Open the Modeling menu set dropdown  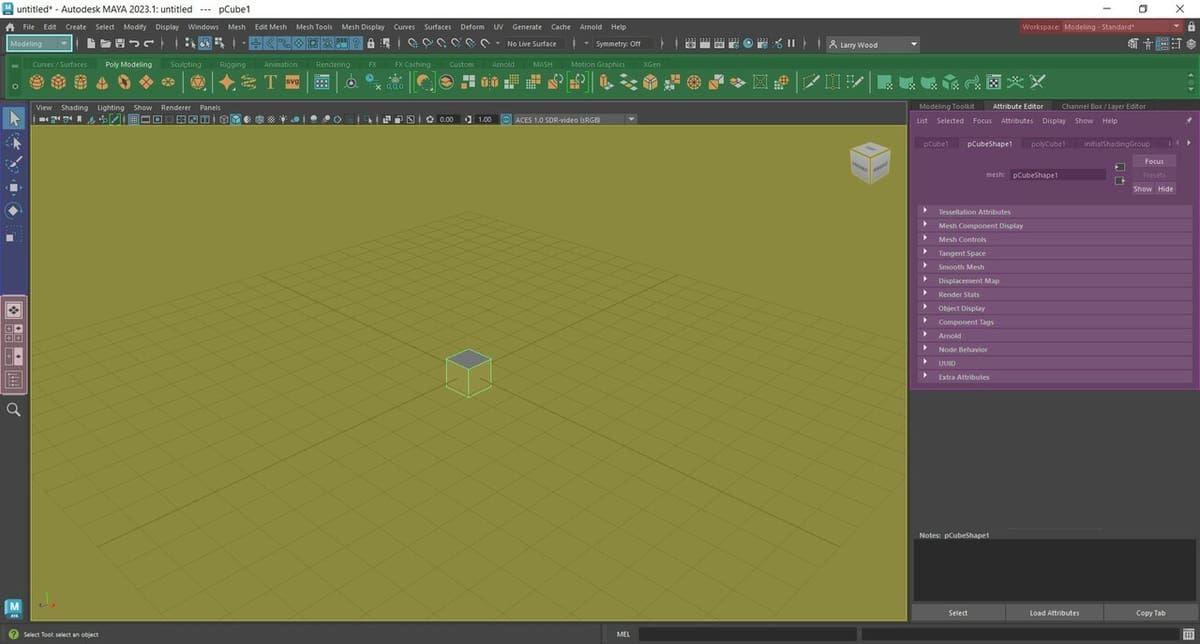[38, 43]
